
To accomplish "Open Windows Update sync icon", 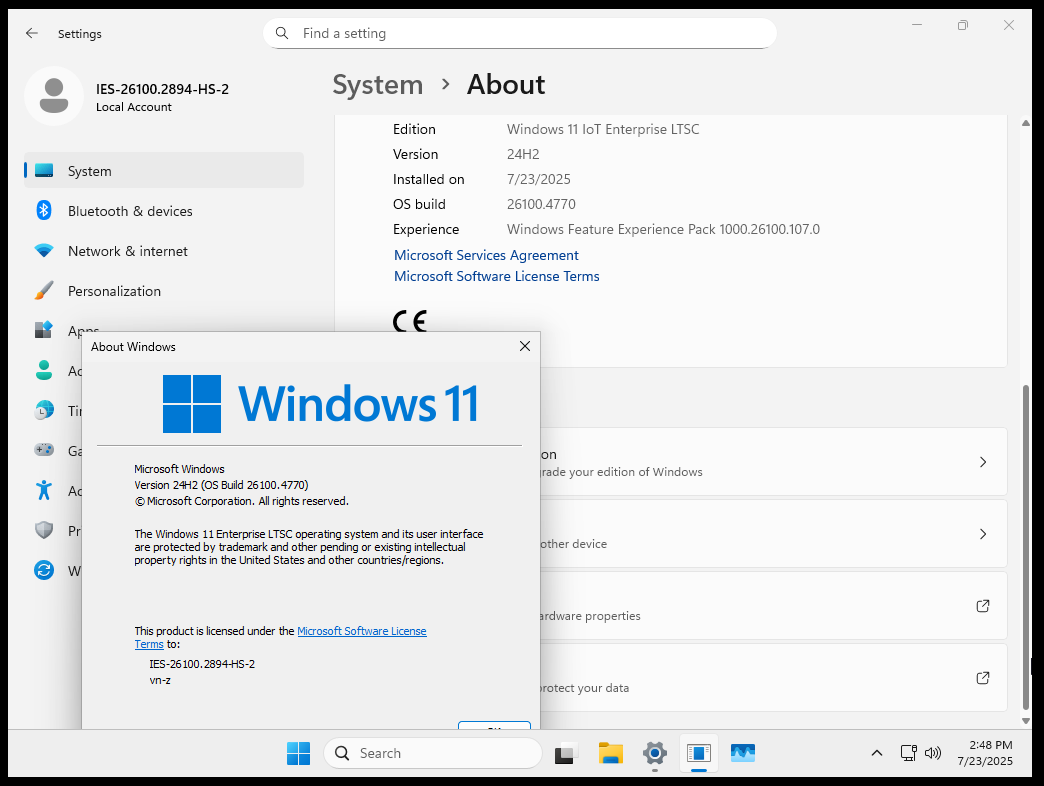I will coord(44,570).
